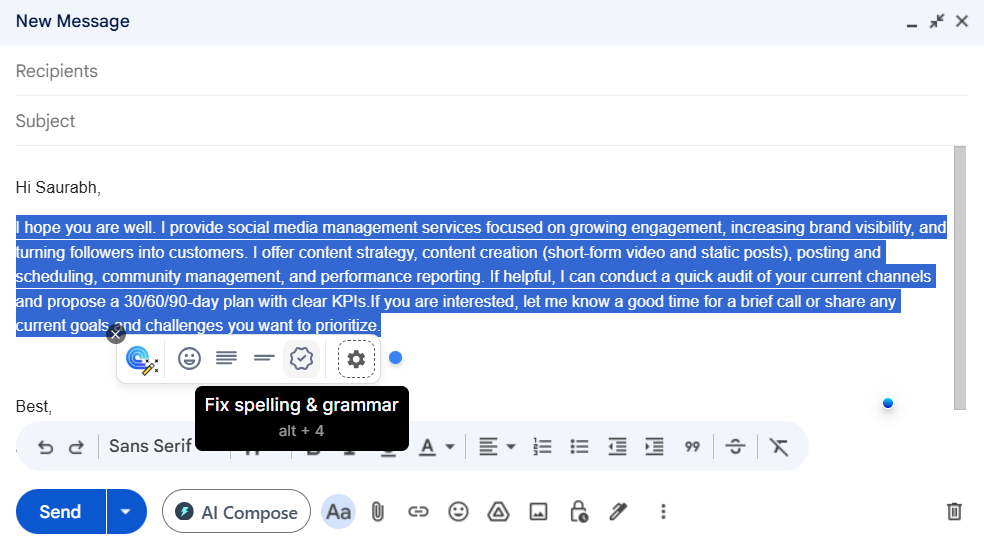984x549 pixels.
Task: Toggle strikethrough formatting
Action: coord(735,446)
